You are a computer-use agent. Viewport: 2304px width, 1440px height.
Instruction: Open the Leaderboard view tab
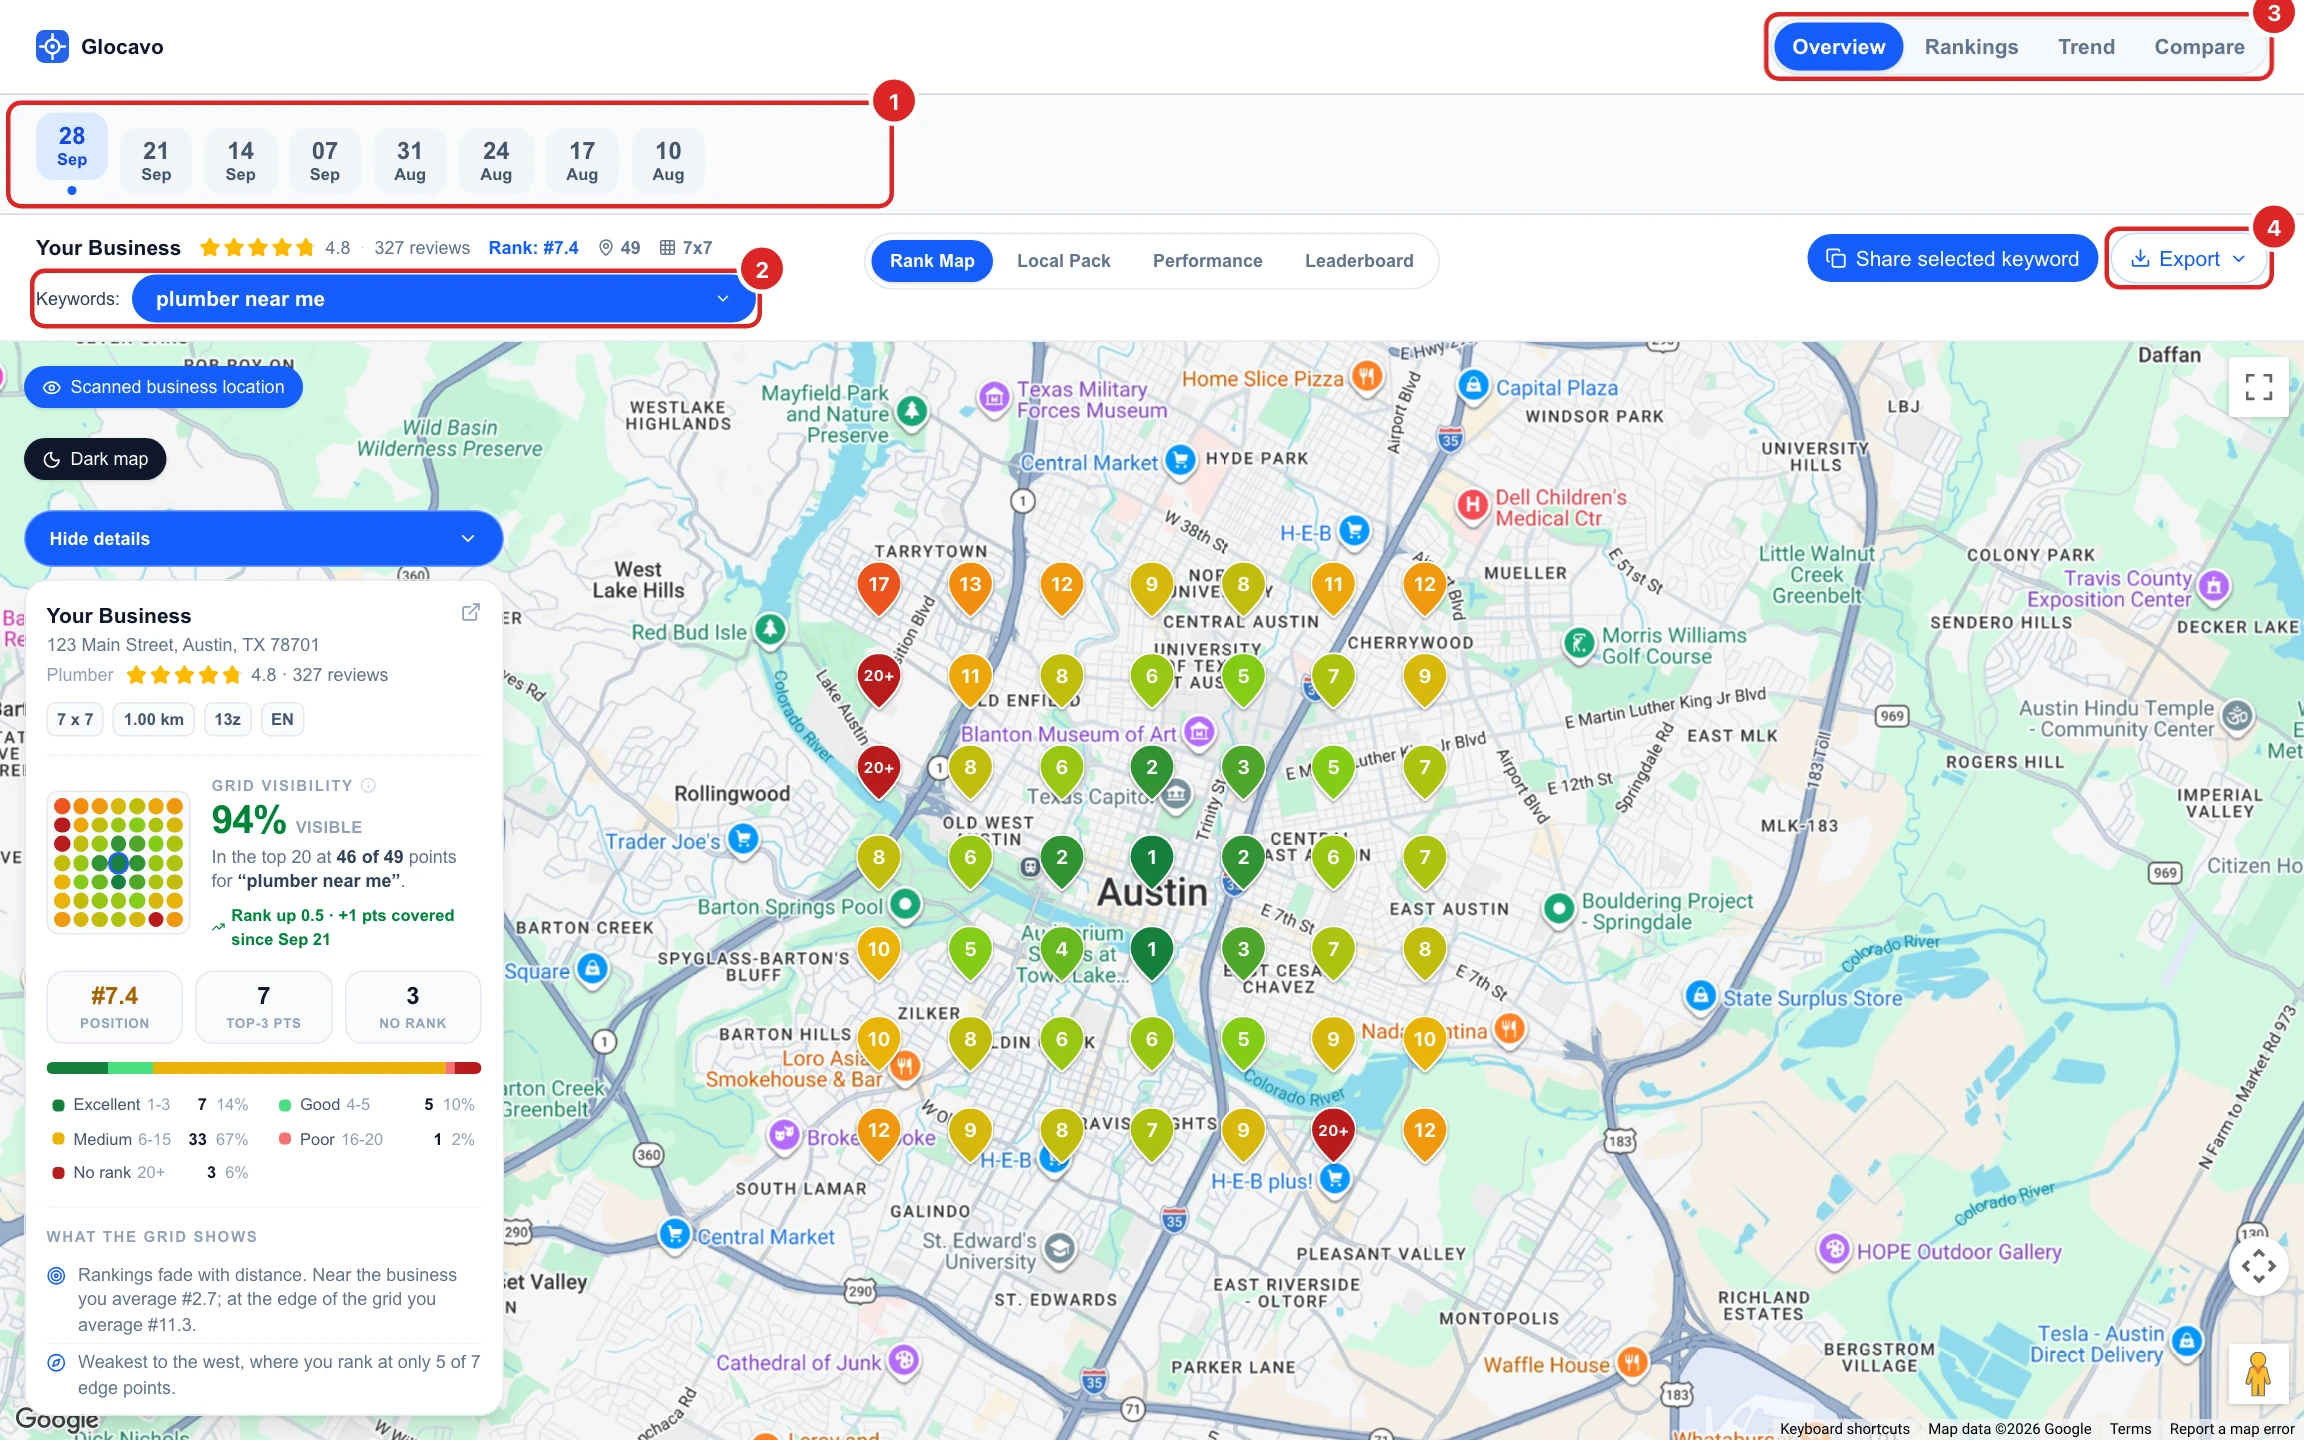tap(1358, 261)
